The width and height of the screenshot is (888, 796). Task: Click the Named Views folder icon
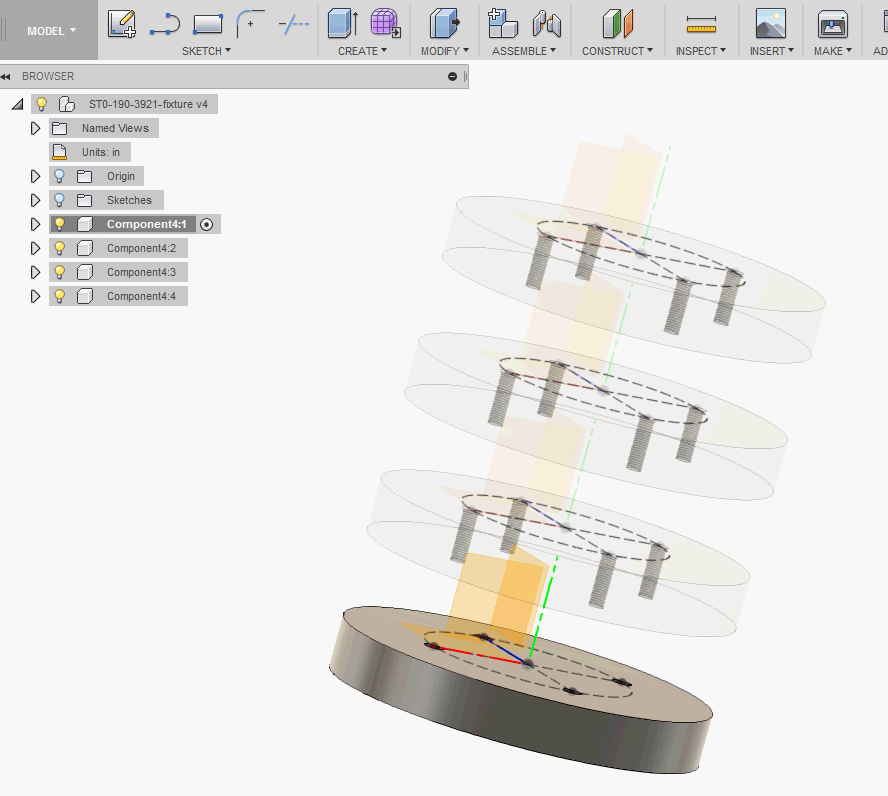pyautogui.click(x=59, y=129)
